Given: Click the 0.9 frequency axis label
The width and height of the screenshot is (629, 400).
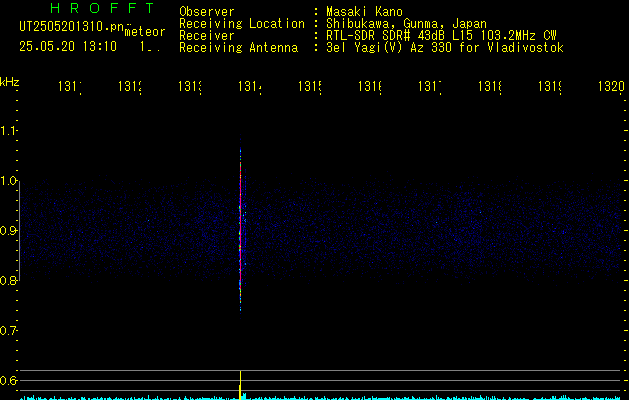Looking at the screenshot, I should pyautogui.click(x=9, y=231).
